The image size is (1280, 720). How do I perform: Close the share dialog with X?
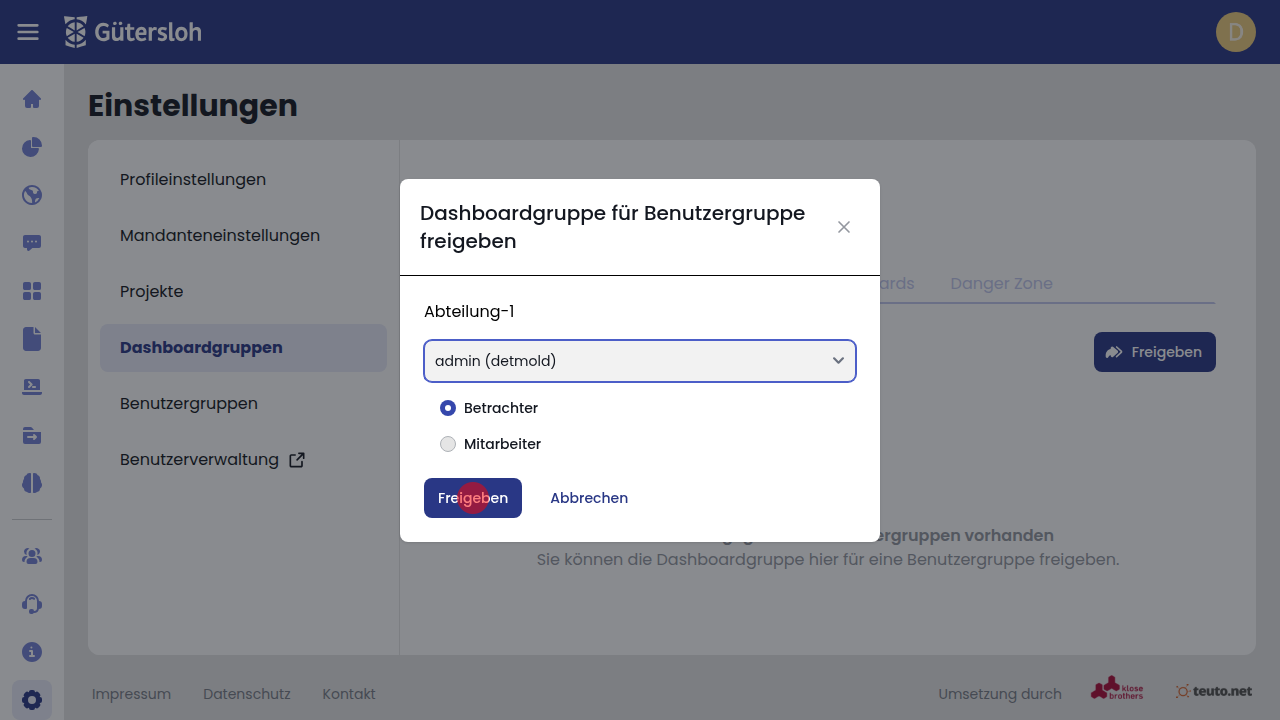pos(844,227)
